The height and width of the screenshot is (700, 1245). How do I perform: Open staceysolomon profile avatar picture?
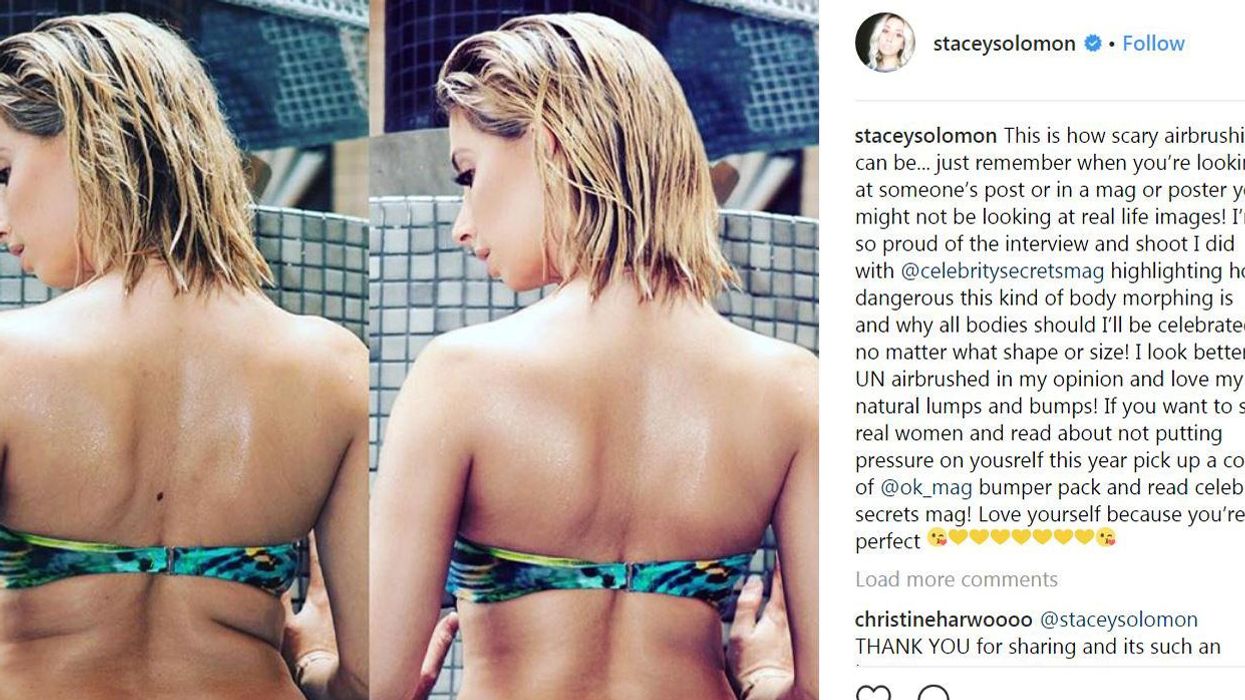[885, 43]
